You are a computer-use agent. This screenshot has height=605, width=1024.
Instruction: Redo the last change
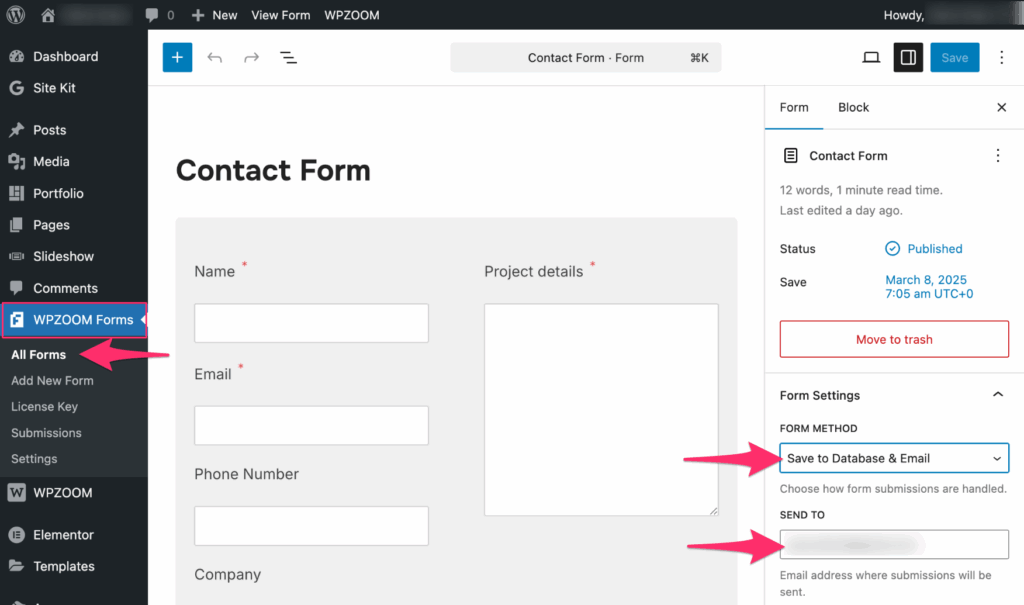tap(251, 57)
